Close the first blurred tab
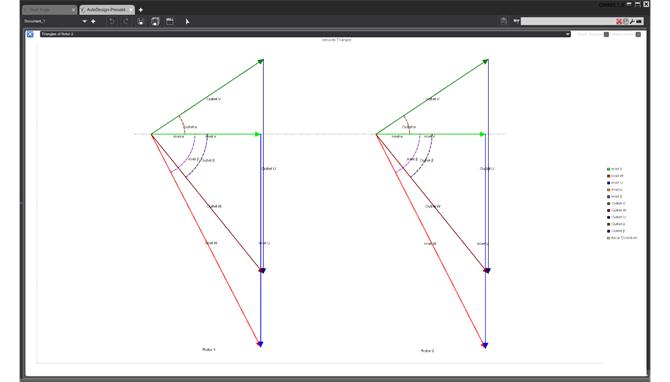 click(73, 9)
